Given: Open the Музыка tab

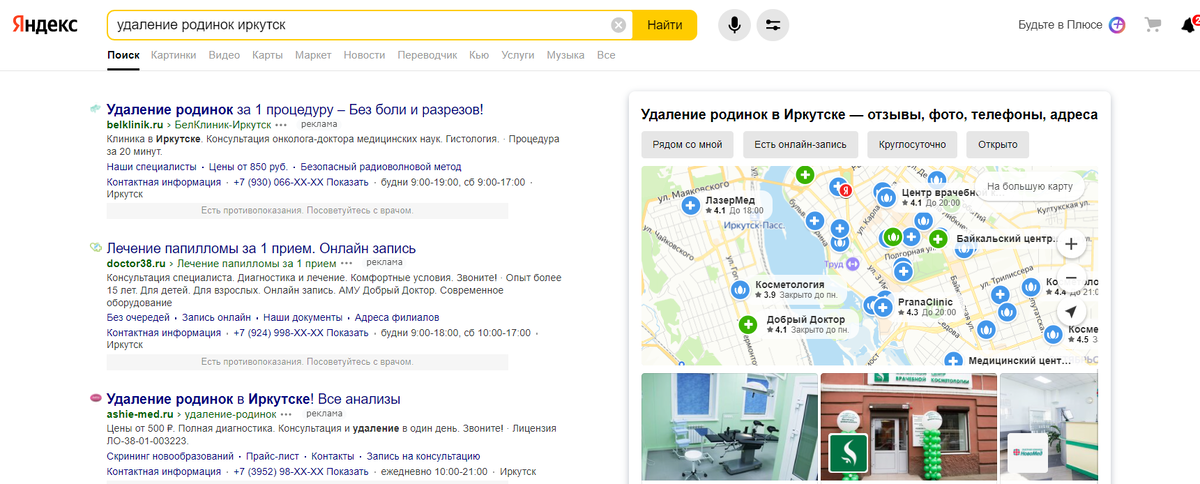Looking at the screenshot, I should click(x=566, y=55).
